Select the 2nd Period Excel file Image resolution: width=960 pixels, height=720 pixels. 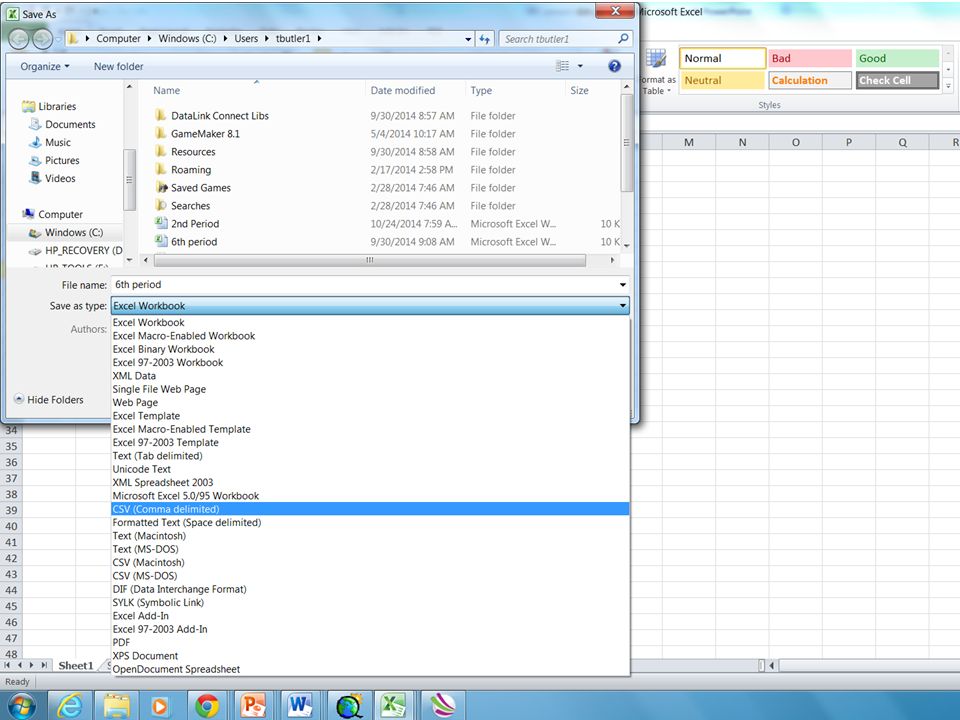[x=195, y=224]
